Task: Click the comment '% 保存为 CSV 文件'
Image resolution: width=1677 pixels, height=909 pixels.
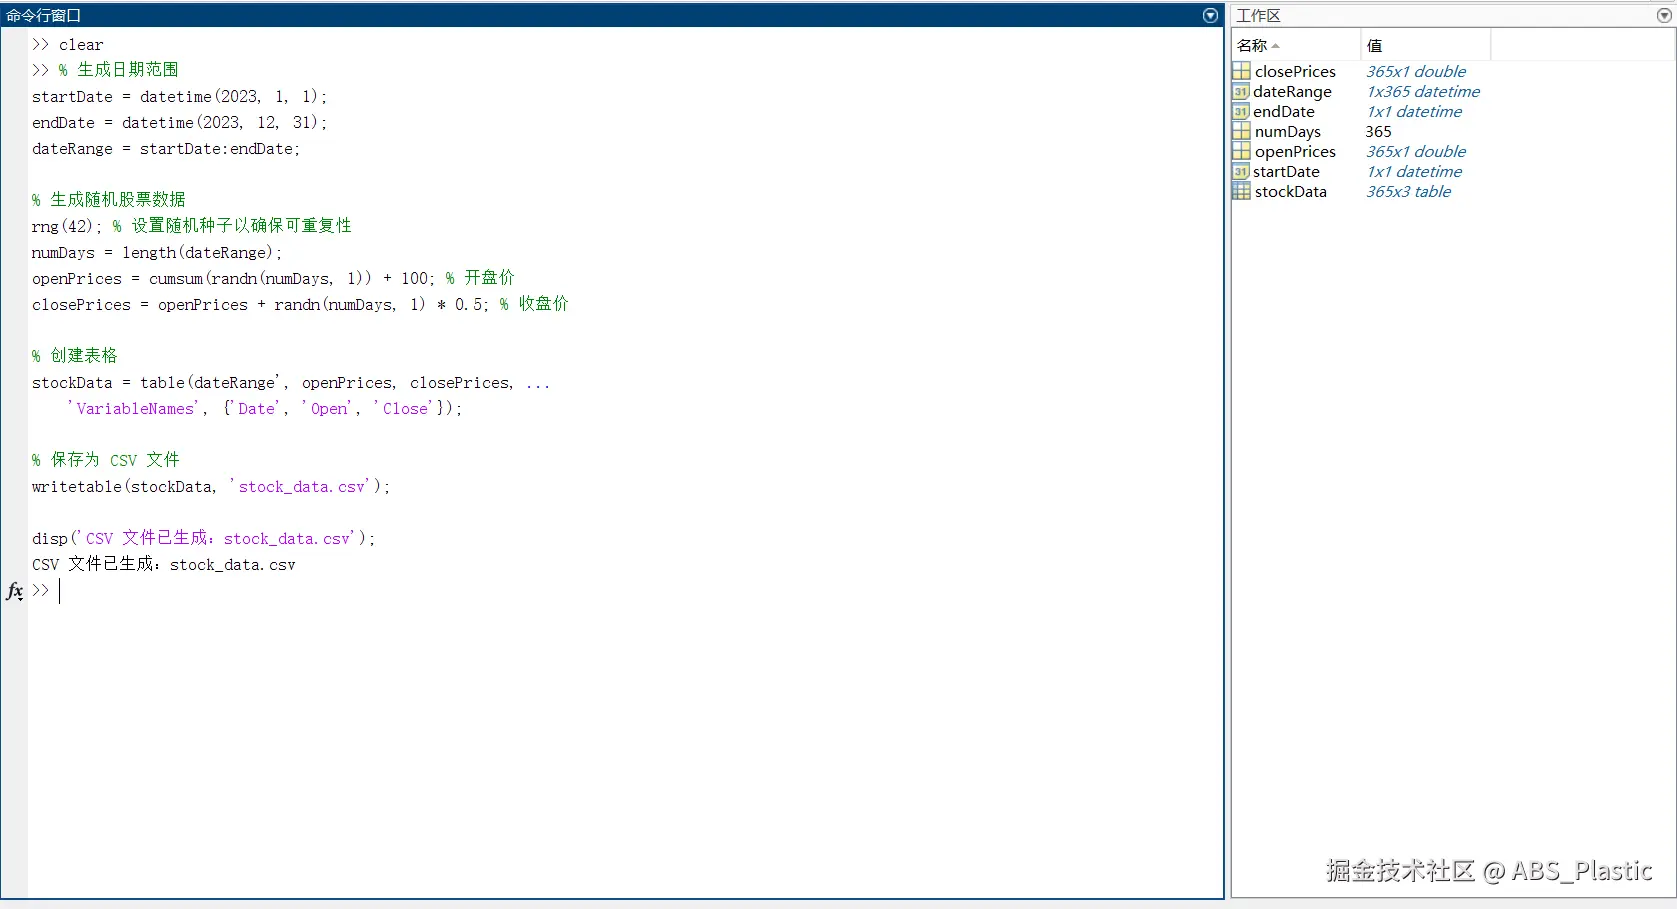Action: tap(106, 460)
